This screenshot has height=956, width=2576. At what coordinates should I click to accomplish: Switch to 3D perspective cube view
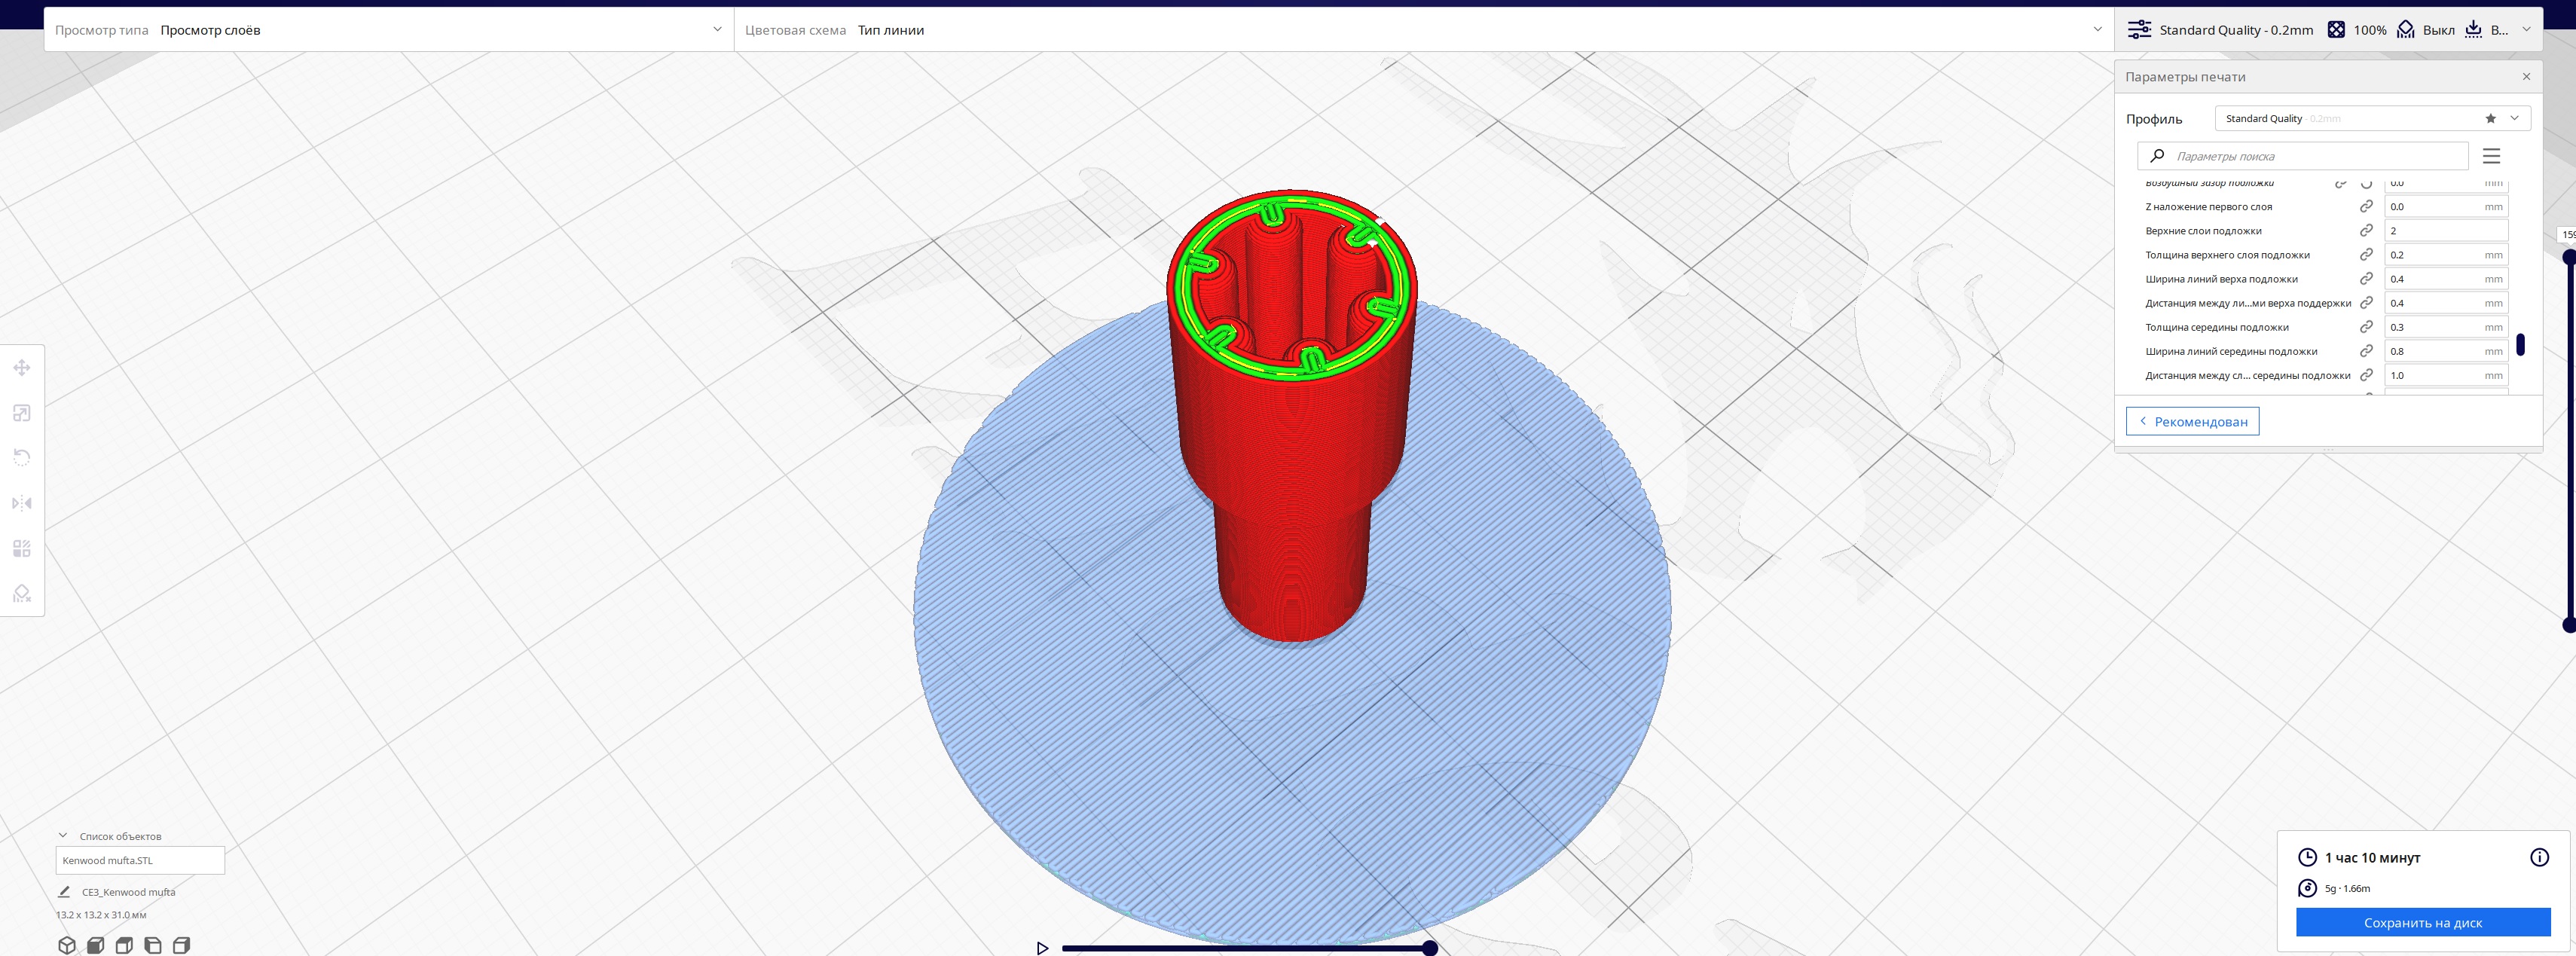point(67,945)
